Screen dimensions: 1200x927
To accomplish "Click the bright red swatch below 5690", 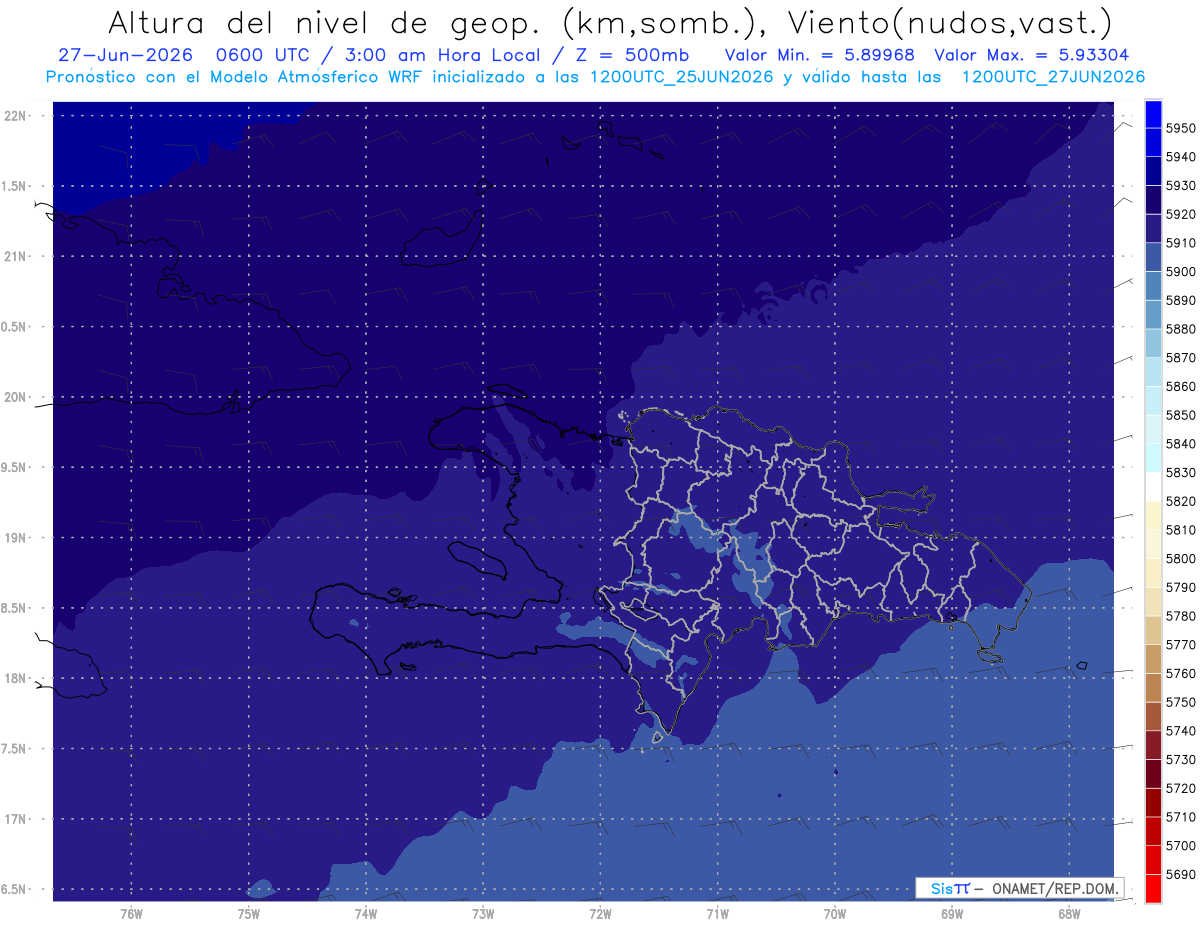I will (x=1153, y=889).
